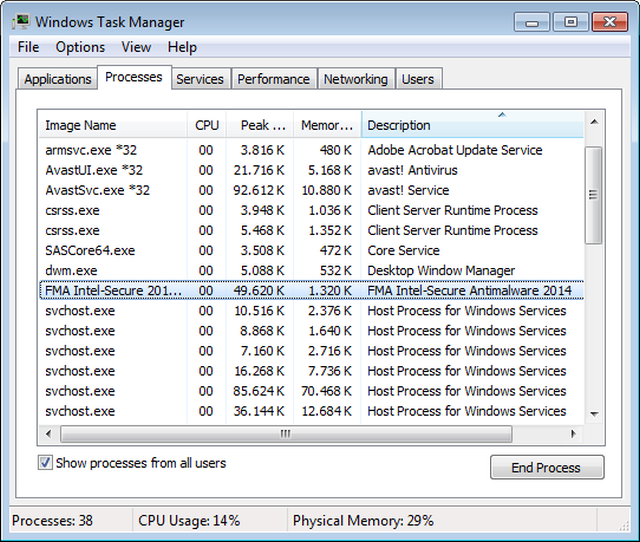
Task: Open the File menu
Action: point(28,47)
